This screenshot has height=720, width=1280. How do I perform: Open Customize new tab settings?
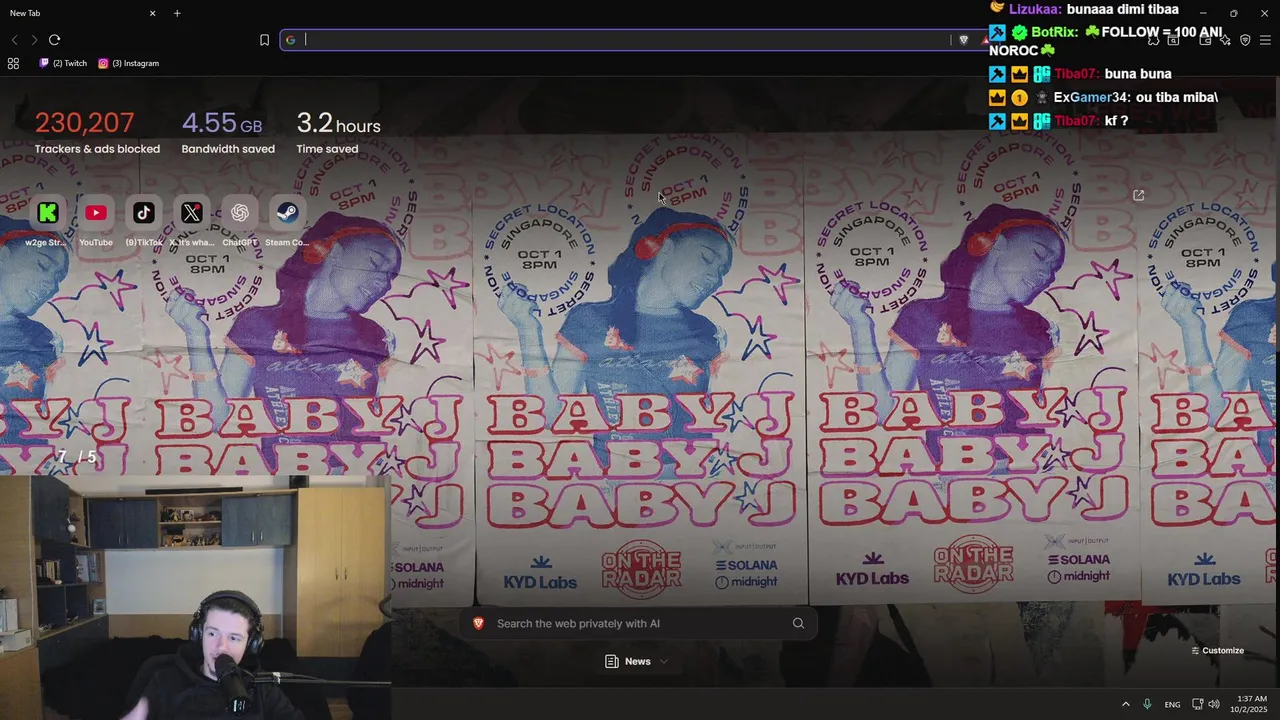point(1217,650)
